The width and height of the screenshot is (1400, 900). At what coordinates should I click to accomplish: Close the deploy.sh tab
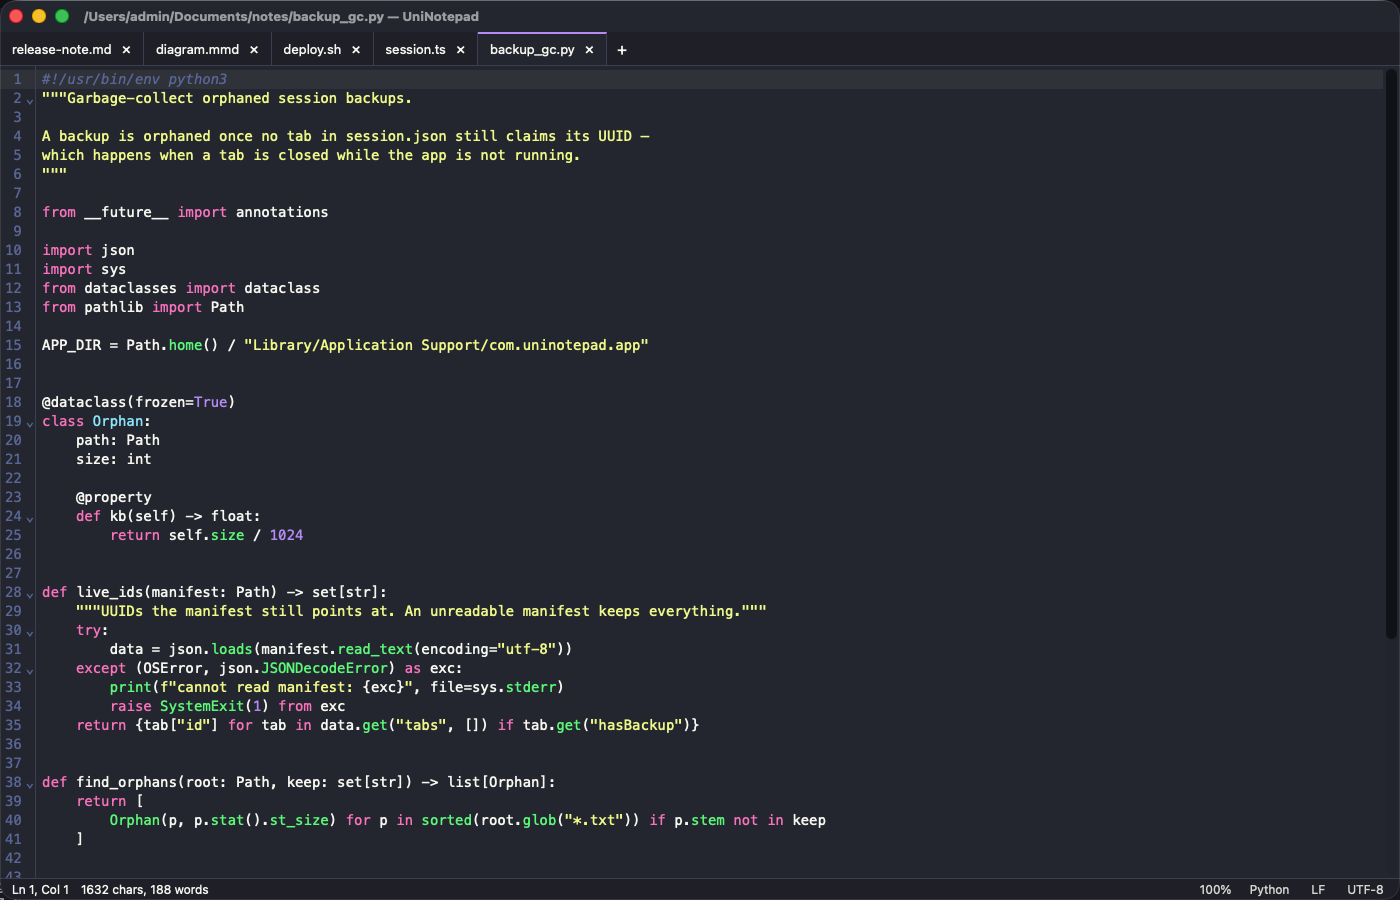click(x=356, y=50)
